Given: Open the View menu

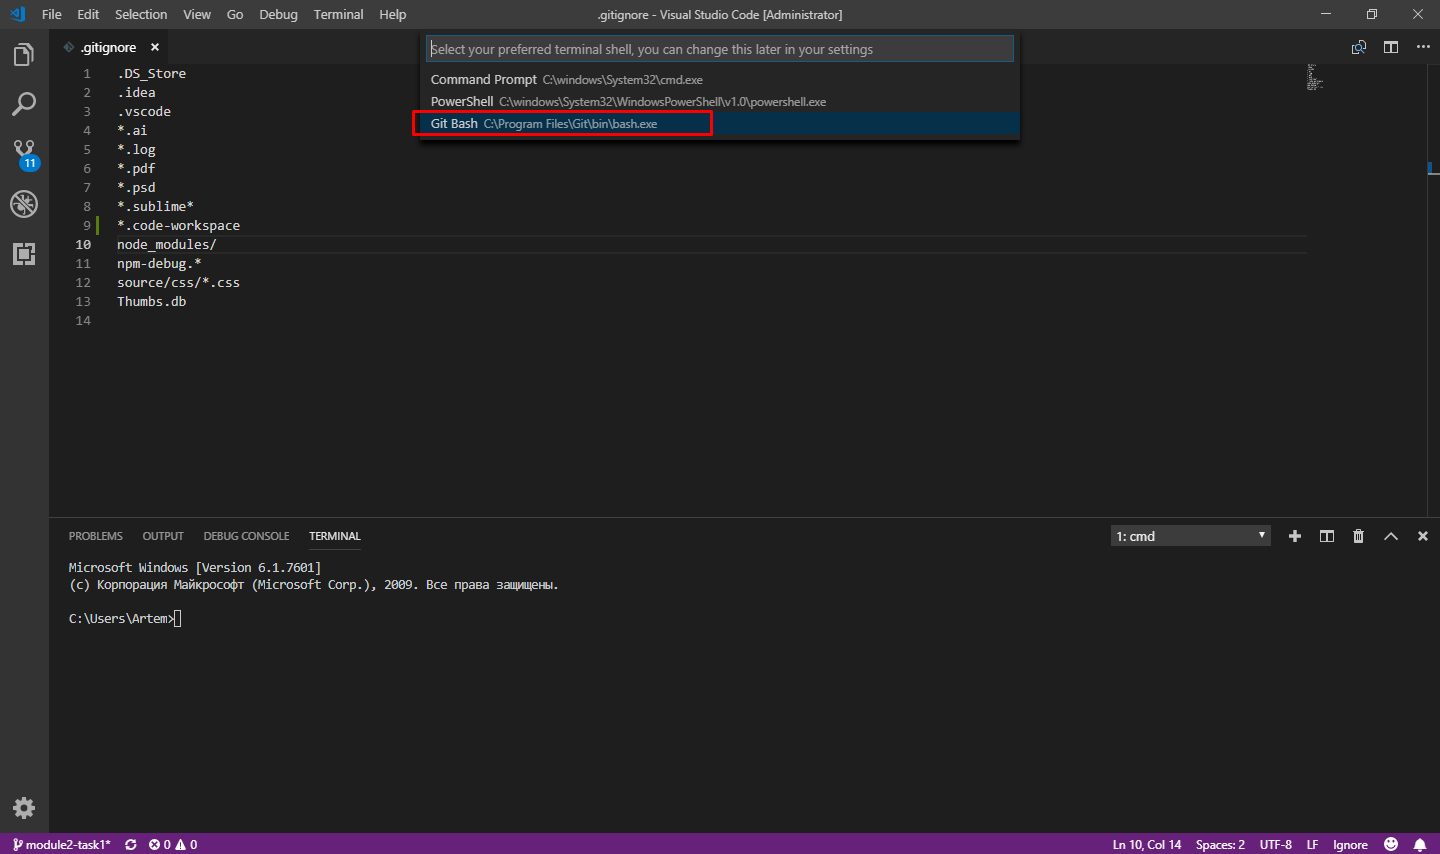Looking at the screenshot, I should click(x=197, y=14).
